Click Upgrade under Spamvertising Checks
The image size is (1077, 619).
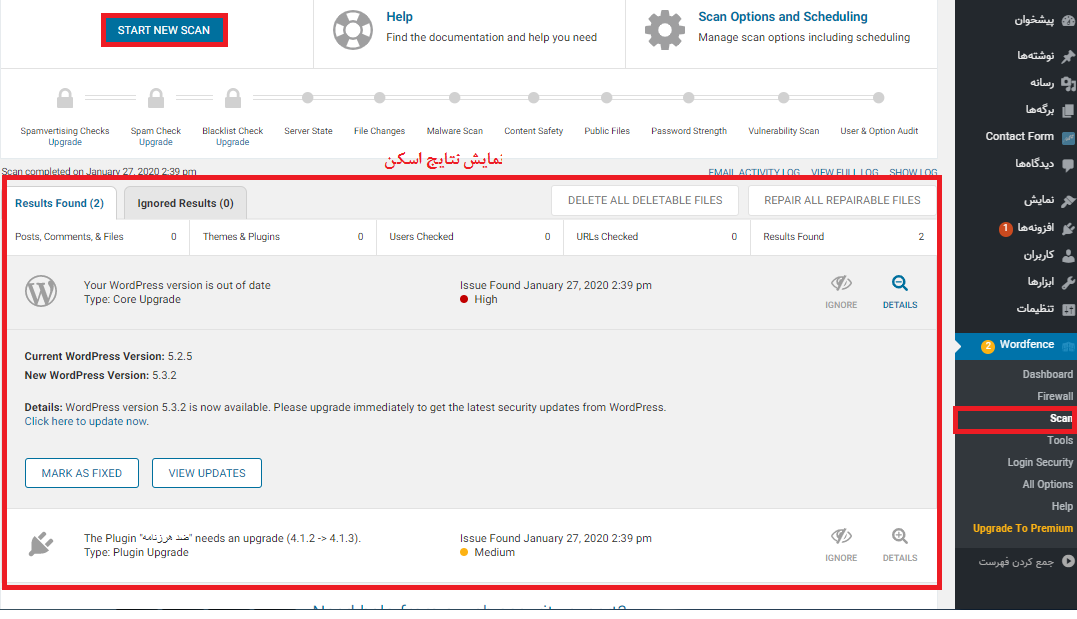pos(65,142)
